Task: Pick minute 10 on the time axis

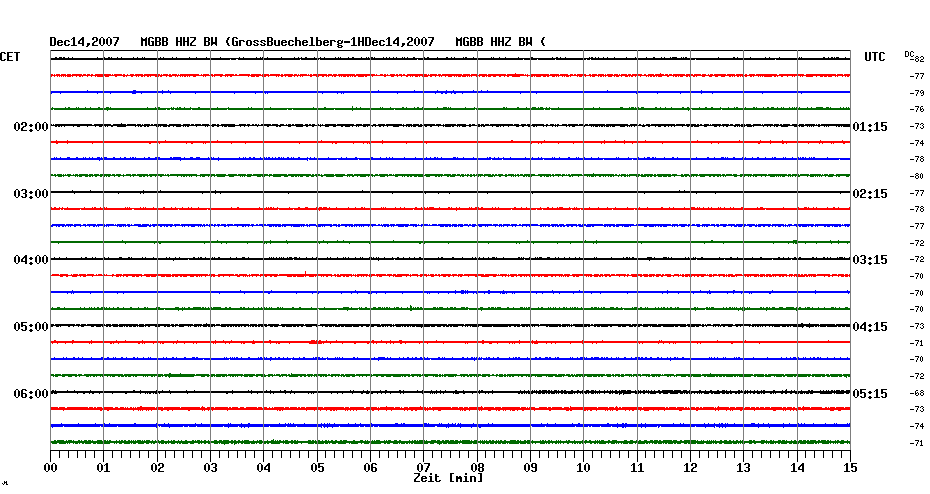Action: [584, 468]
